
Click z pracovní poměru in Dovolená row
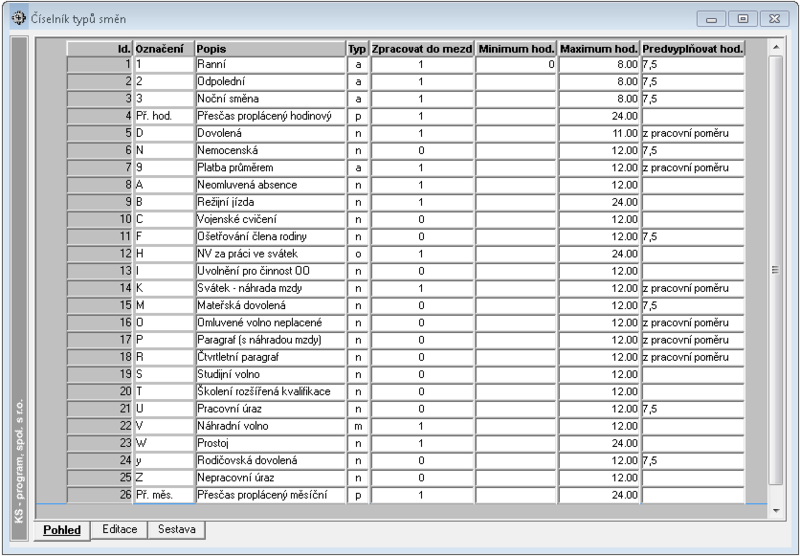click(x=693, y=134)
